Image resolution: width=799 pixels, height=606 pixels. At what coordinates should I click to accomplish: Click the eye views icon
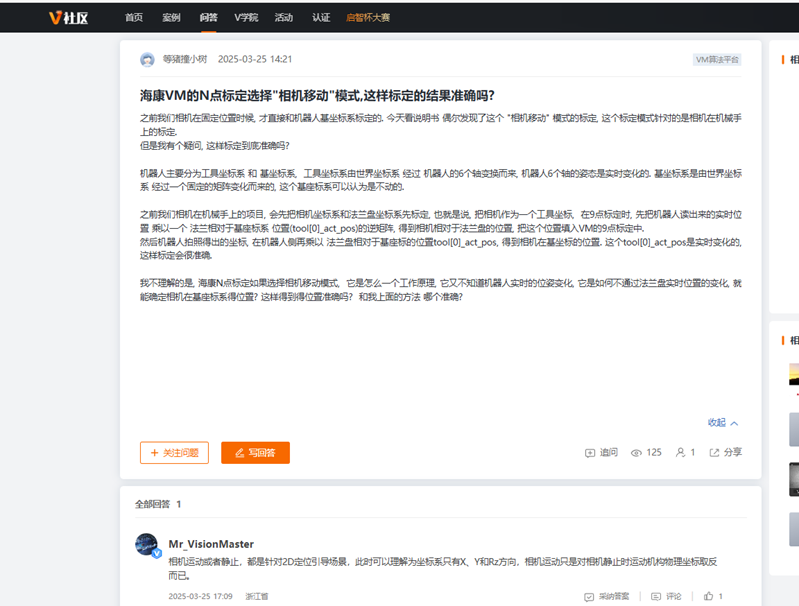pyautogui.click(x=636, y=453)
